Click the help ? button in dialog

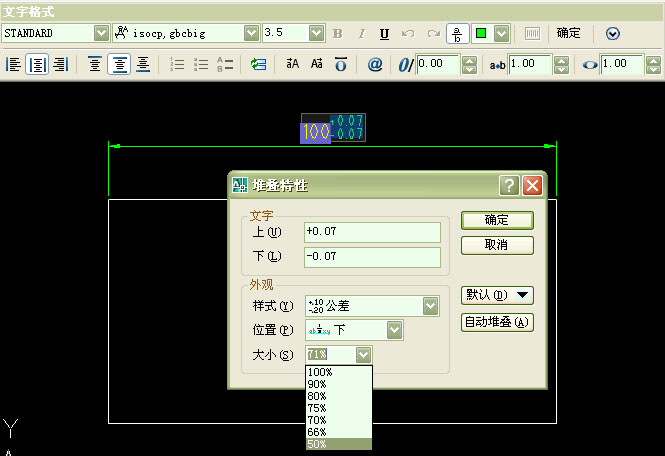pyautogui.click(x=509, y=185)
